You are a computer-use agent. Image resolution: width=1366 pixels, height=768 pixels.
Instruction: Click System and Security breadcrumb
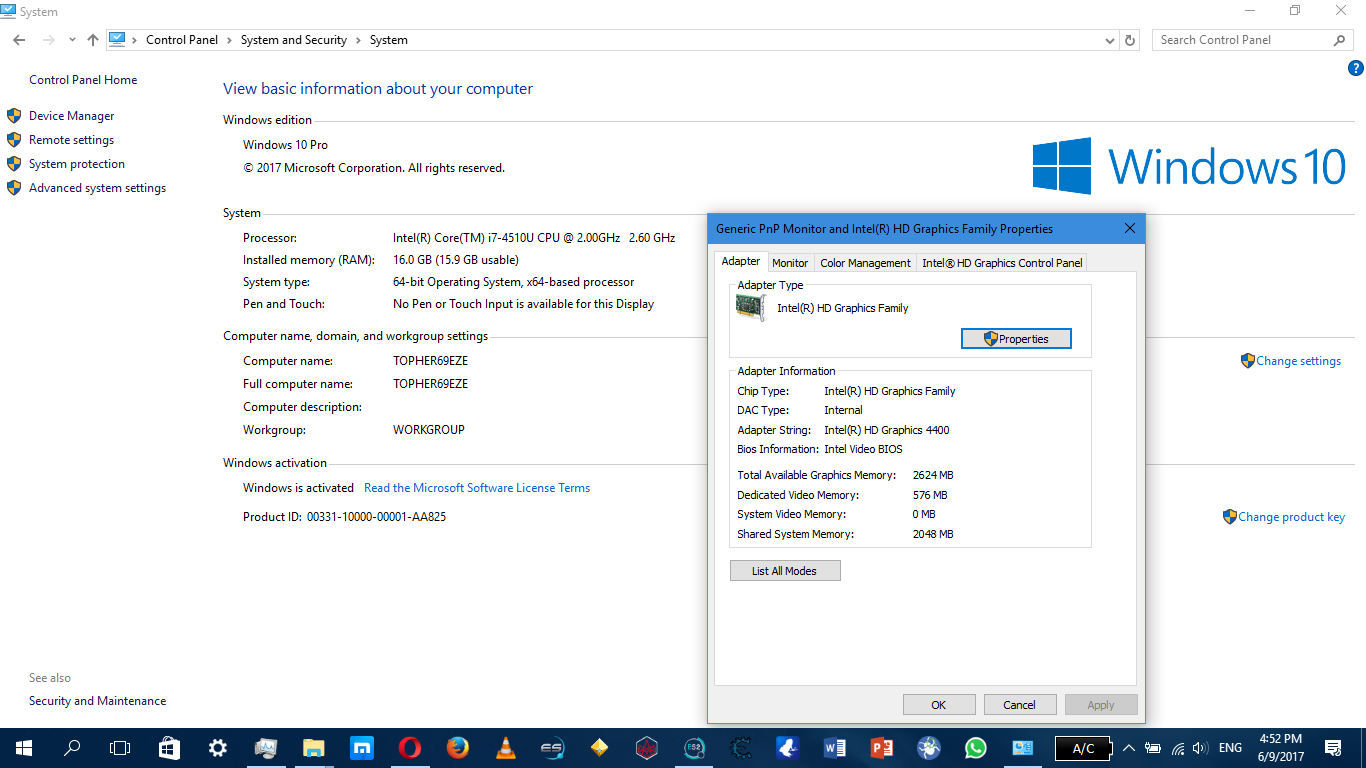click(294, 40)
